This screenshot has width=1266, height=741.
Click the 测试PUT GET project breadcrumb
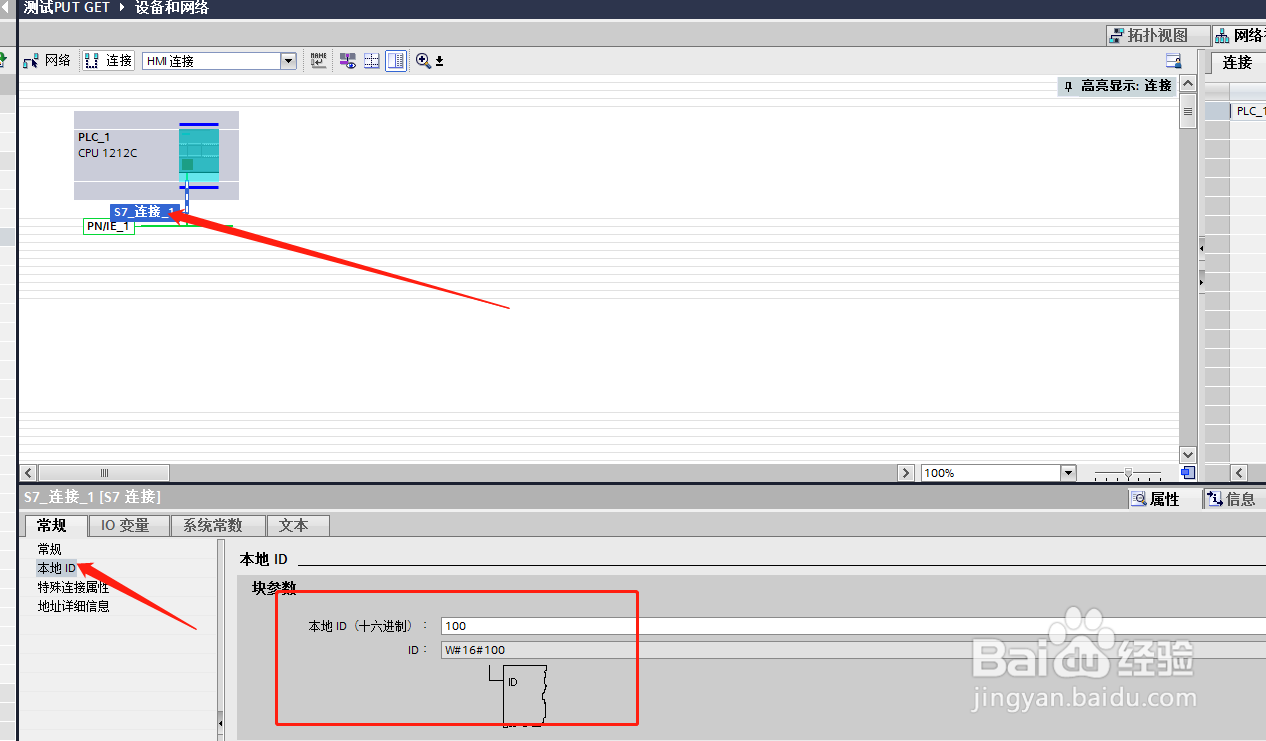click(67, 8)
